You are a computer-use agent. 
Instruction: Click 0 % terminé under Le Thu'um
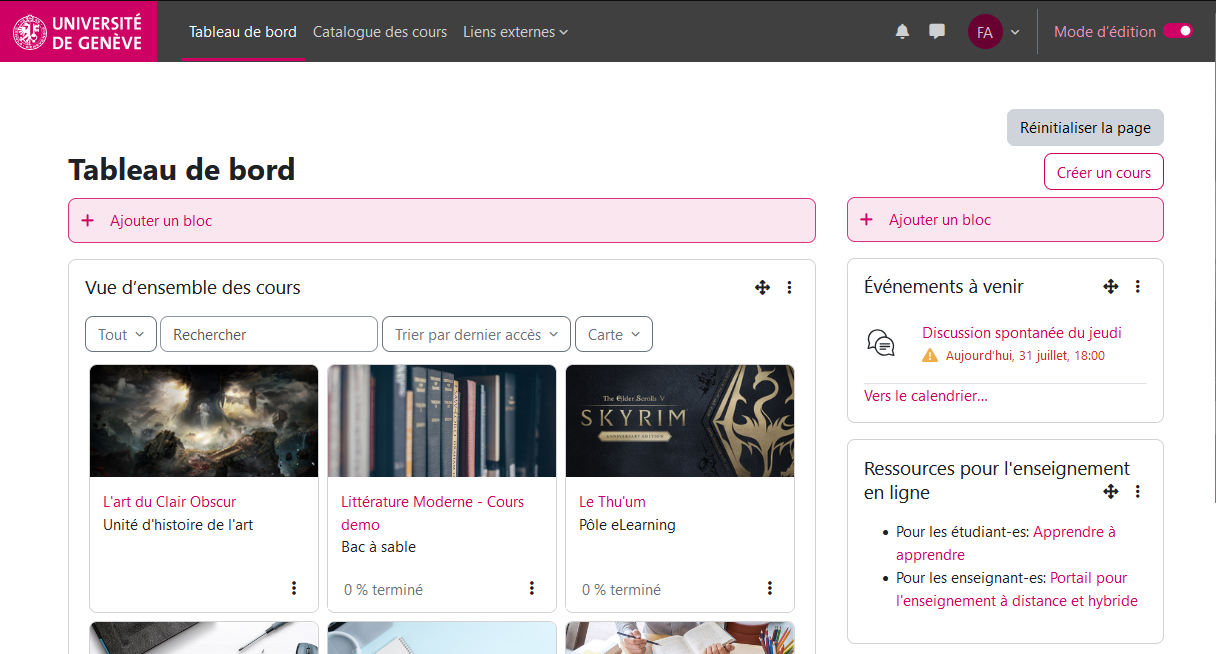click(x=621, y=590)
